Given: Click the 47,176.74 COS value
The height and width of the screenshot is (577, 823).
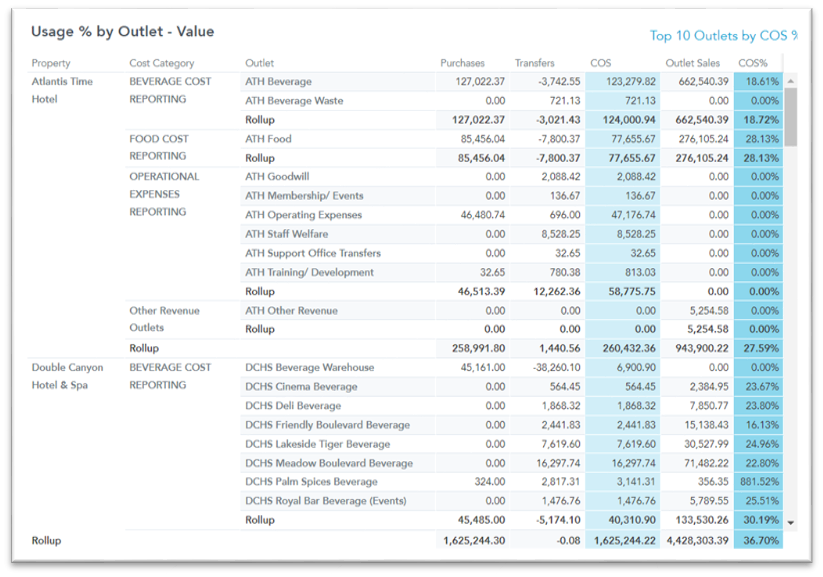Looking at the screenshot, I should (633, 215).
